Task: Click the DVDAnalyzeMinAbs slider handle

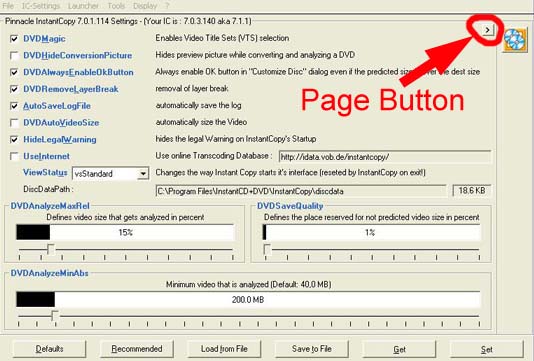Action: click(54, 316)
